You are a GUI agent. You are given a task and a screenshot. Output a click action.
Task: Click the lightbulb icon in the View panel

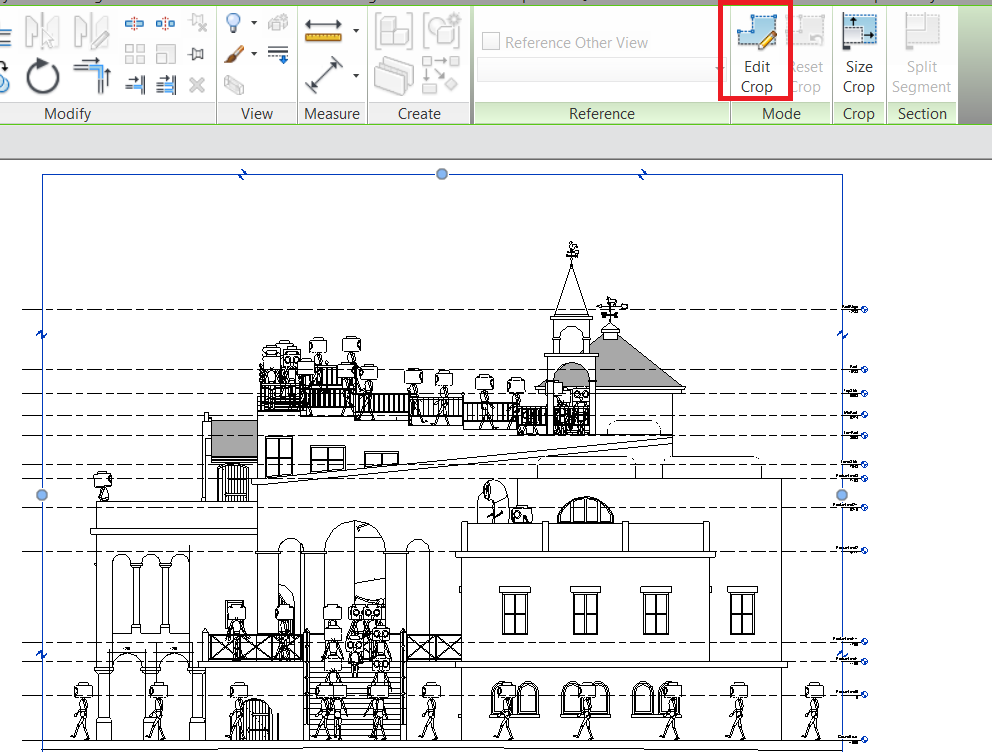232,22
